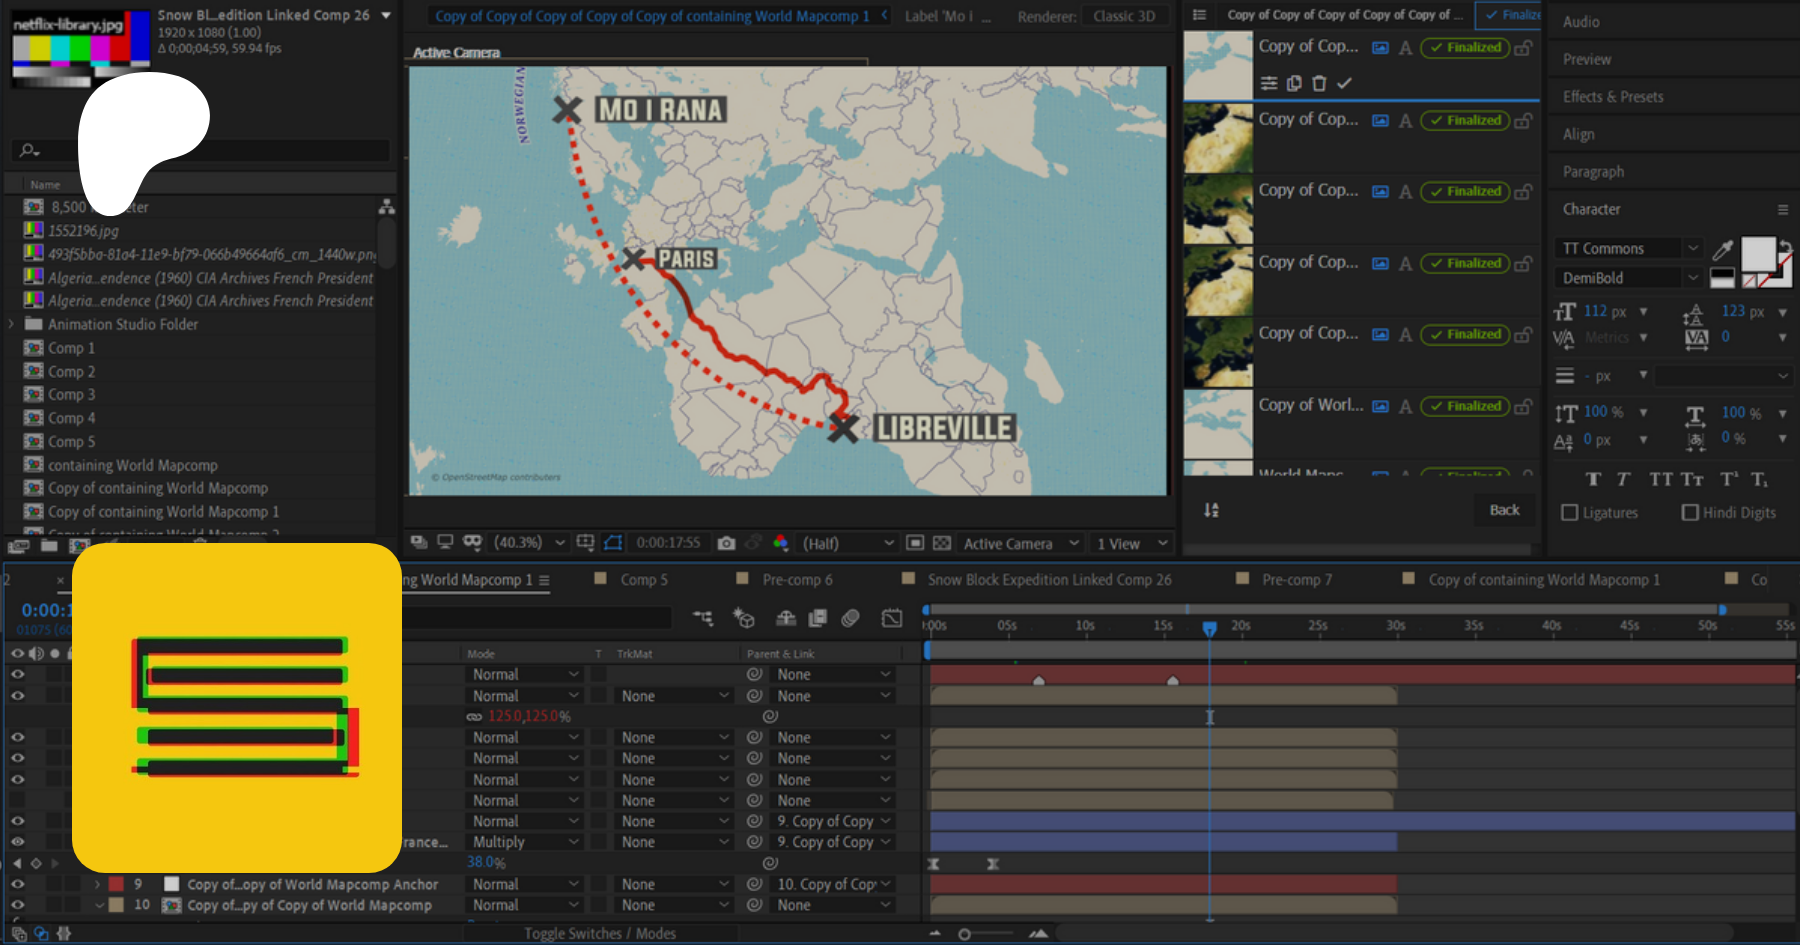Switch to the Pre-comp 6 timeline tab
1800x945 pixels.
point(796,580)
